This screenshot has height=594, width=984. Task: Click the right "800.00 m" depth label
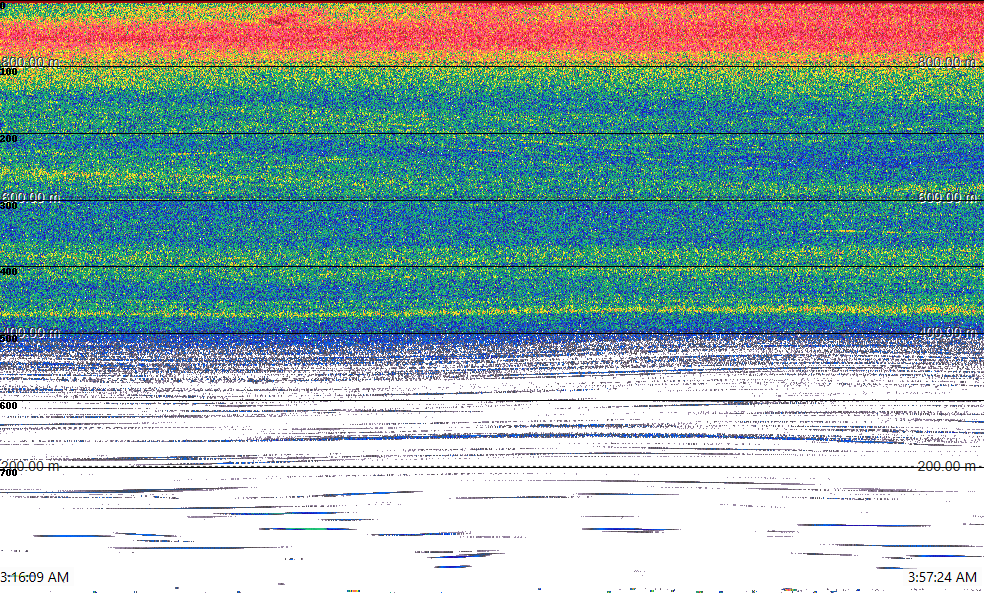point(949,61)
